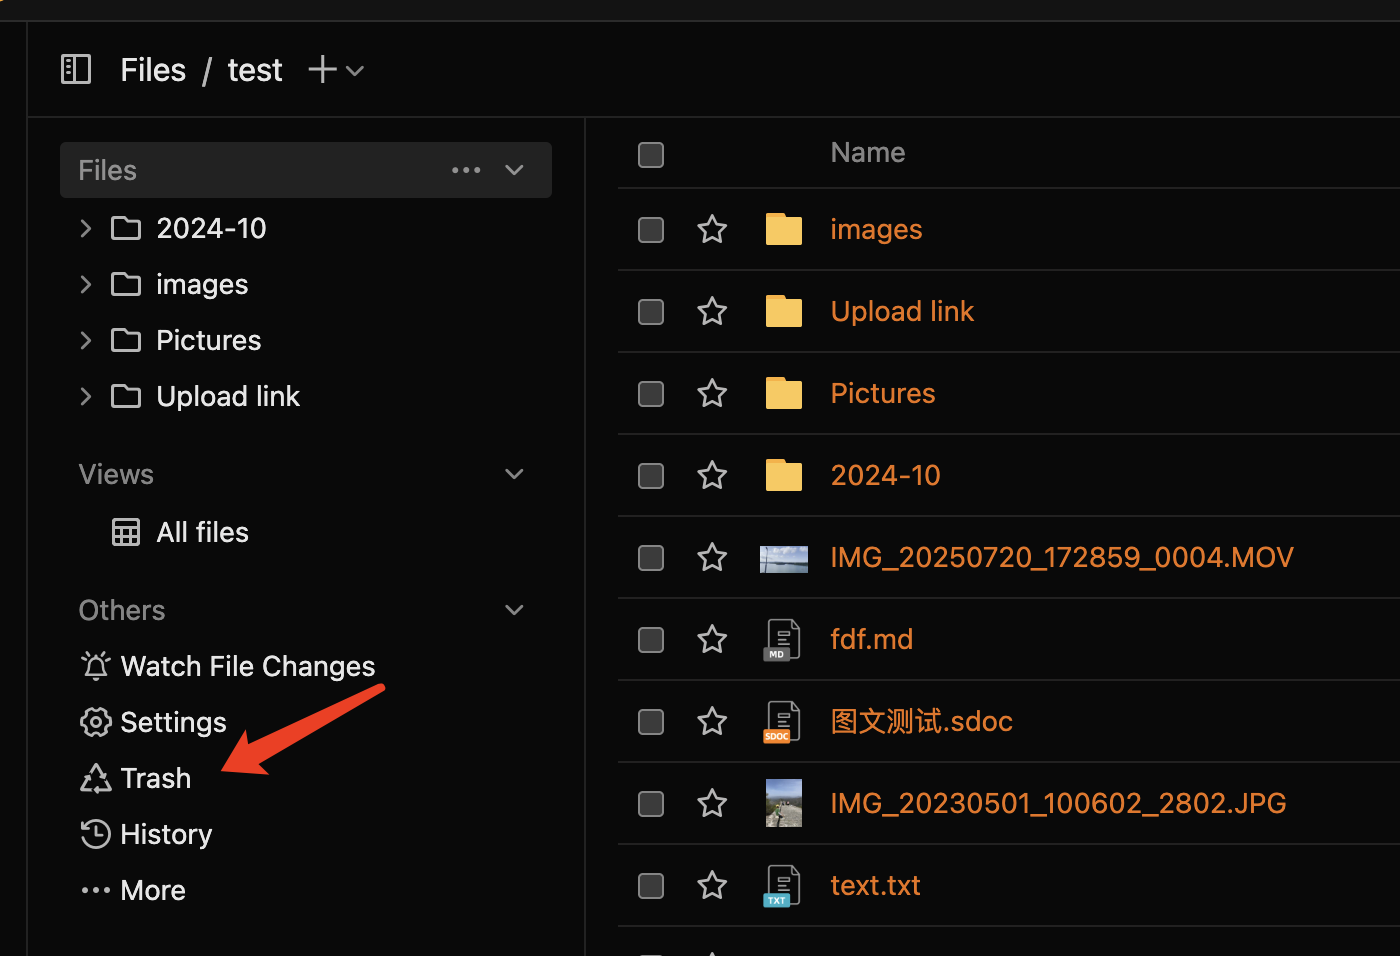Open the Files section three-dot menu
The height and width of the screenshot is (956, 1400).
(x=466, y=170)
